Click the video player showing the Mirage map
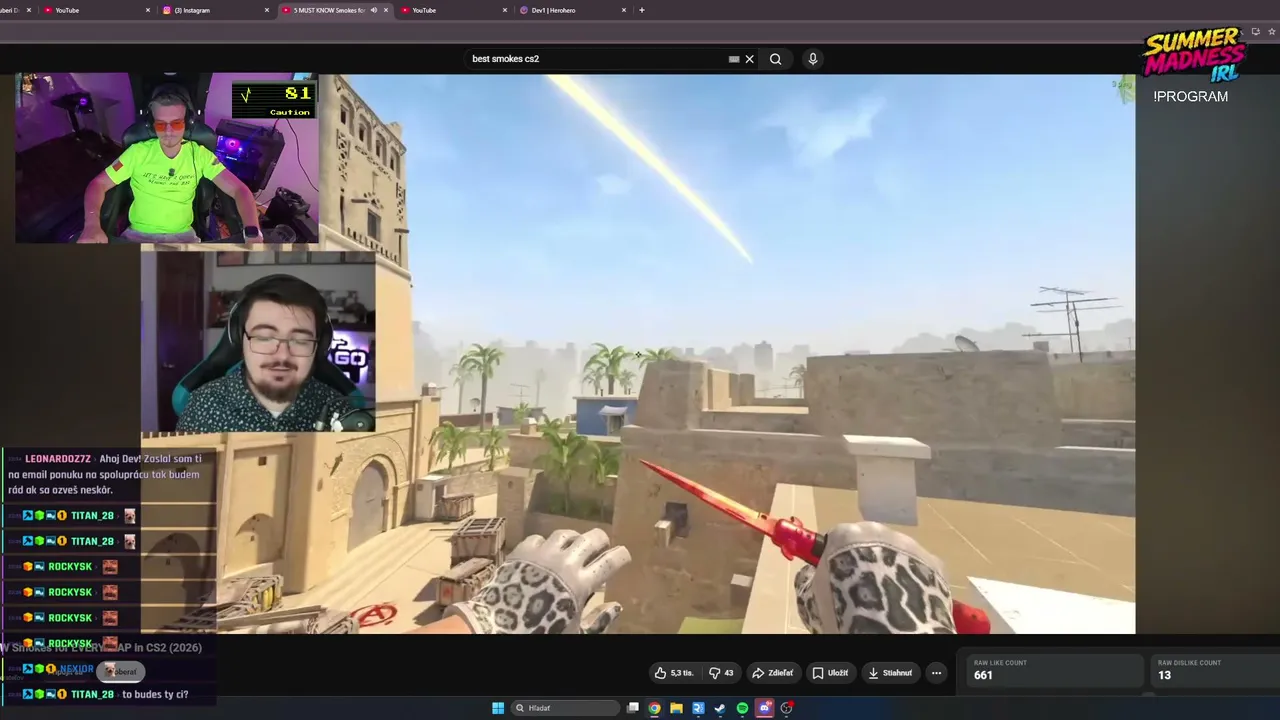 [638, 354]
